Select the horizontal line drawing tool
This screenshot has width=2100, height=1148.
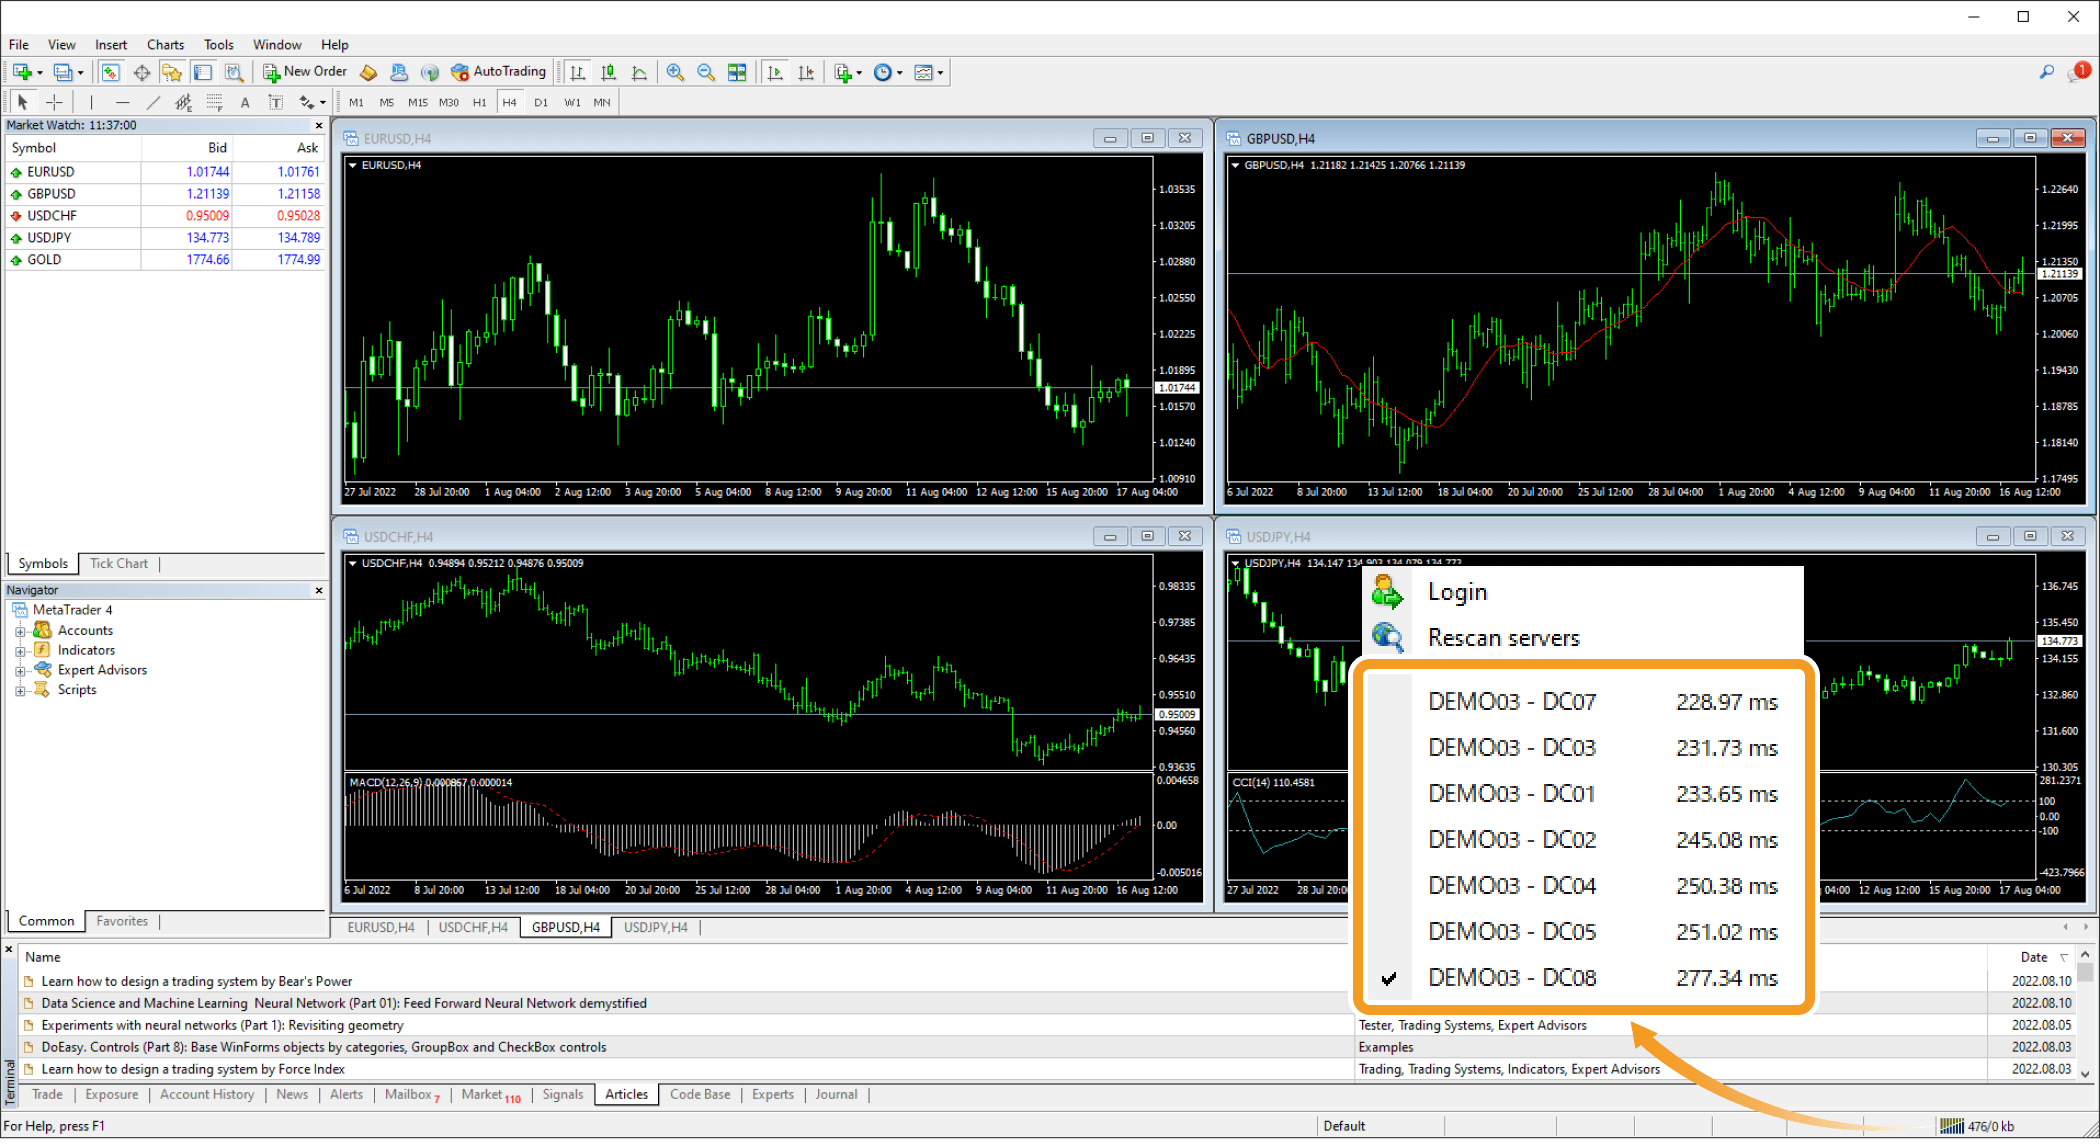pyautogui.click(x=122, y=102)
